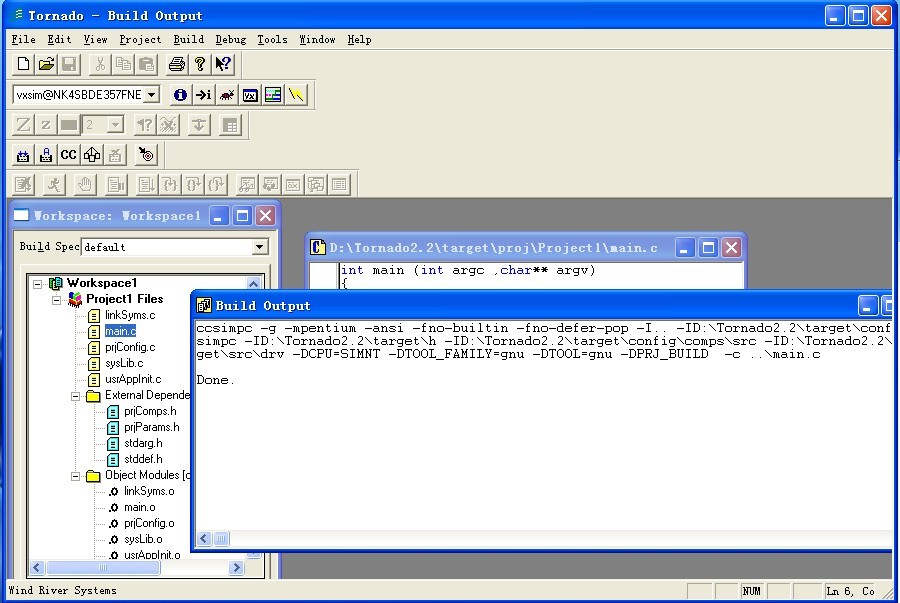
Task: Click the Print icon in toolbar
Action: (177, 64)
